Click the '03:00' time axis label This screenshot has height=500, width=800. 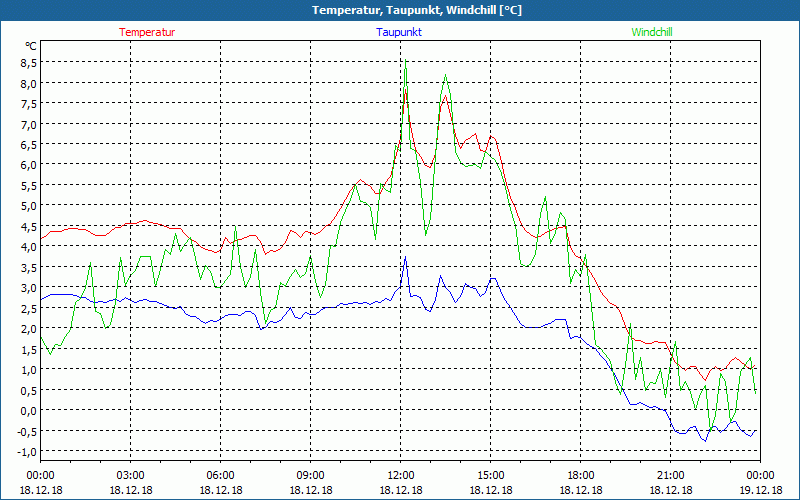point(131,475)
